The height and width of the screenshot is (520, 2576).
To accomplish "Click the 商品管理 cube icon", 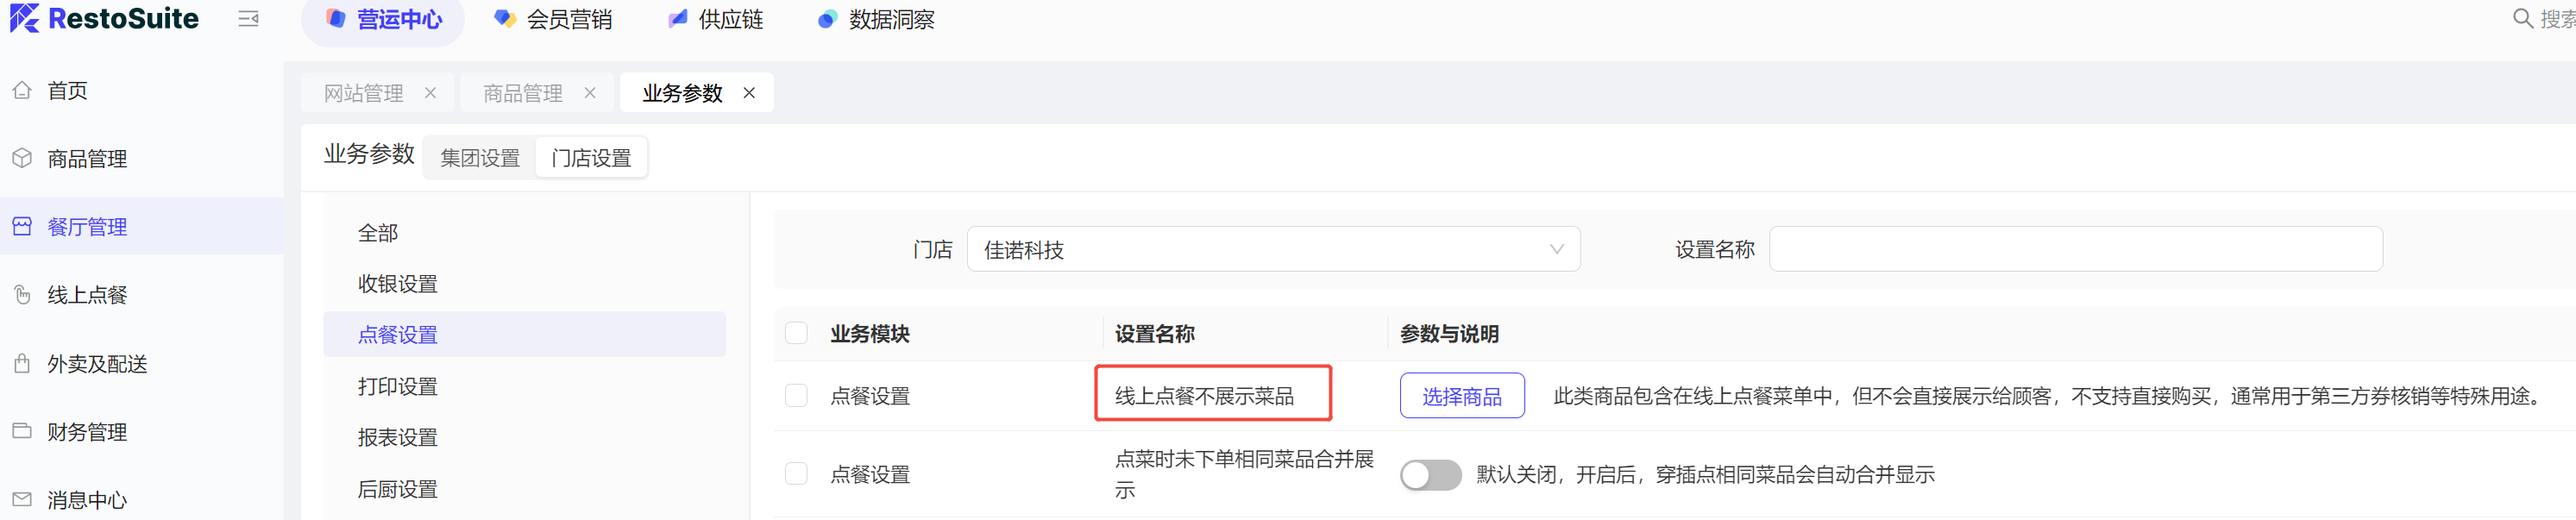I will [22, 158].
